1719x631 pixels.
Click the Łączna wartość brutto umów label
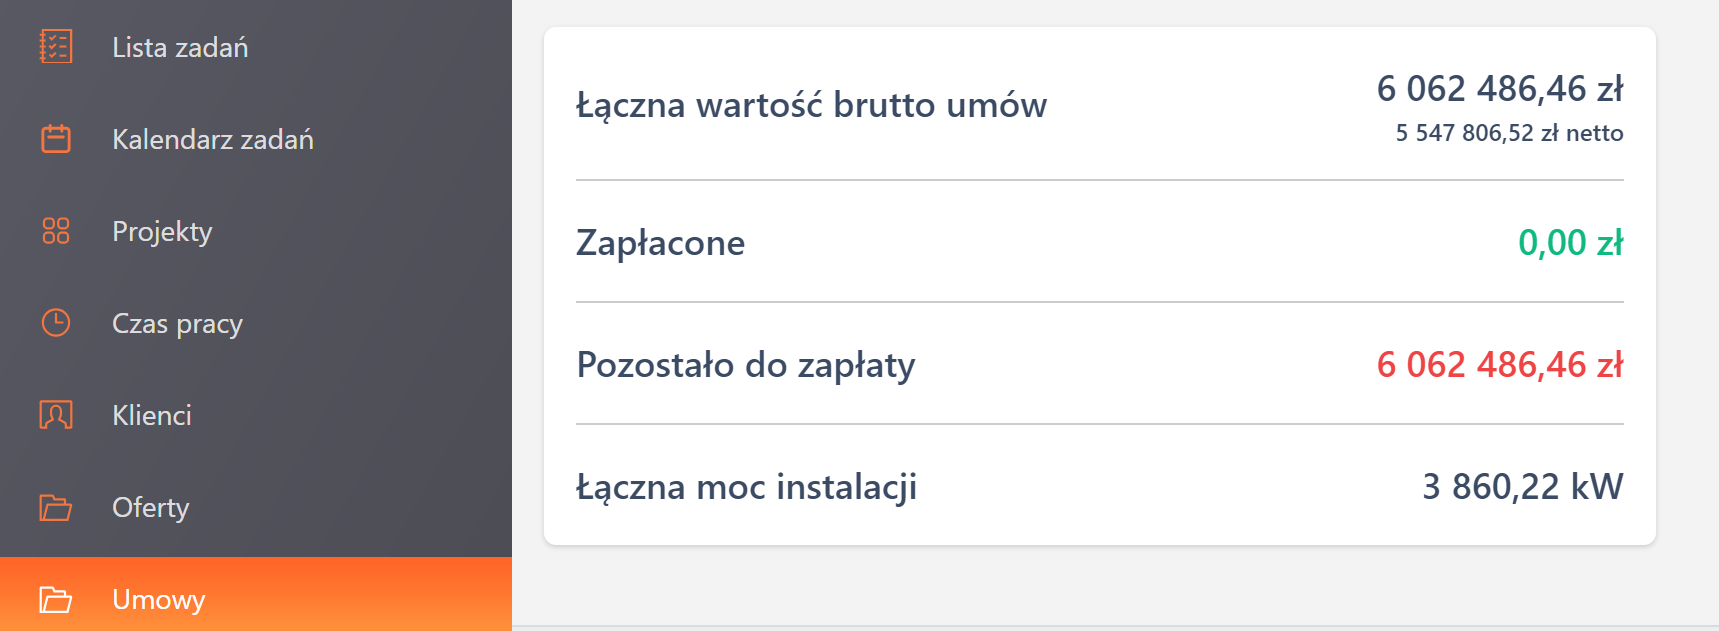(812, 104)
